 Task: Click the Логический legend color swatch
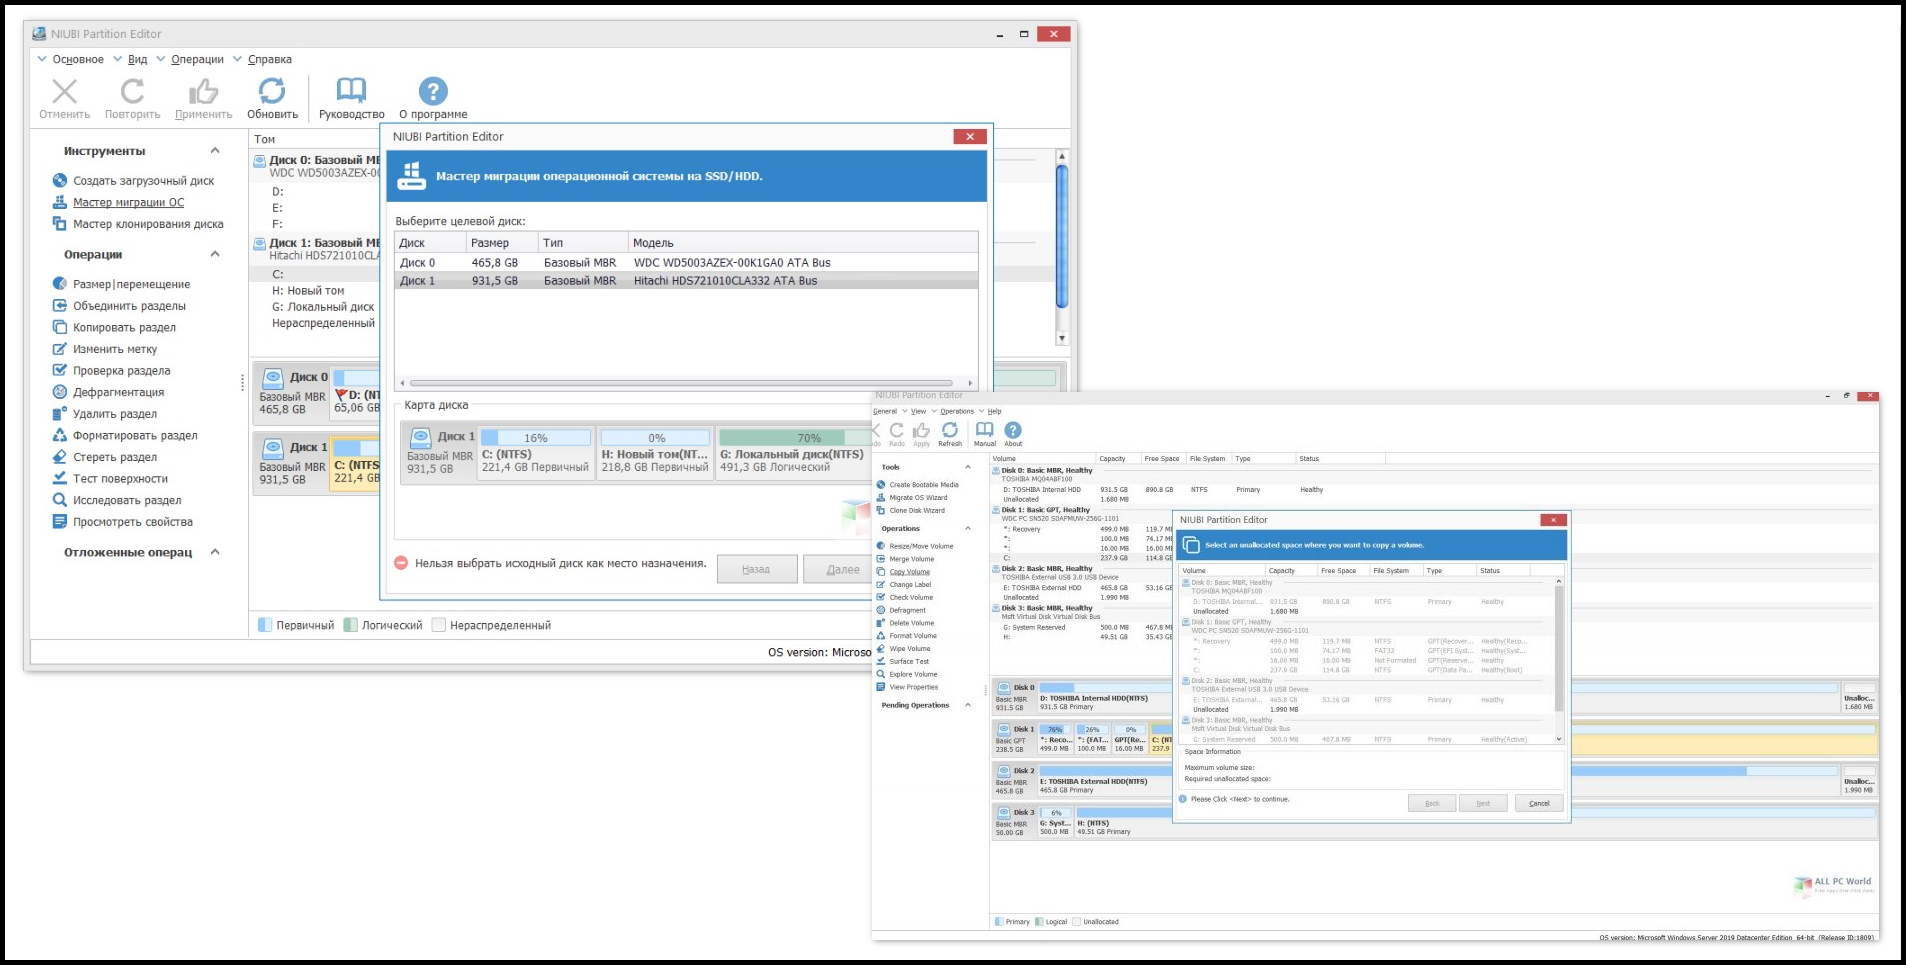pyautogui.click(x=350, y=625)
